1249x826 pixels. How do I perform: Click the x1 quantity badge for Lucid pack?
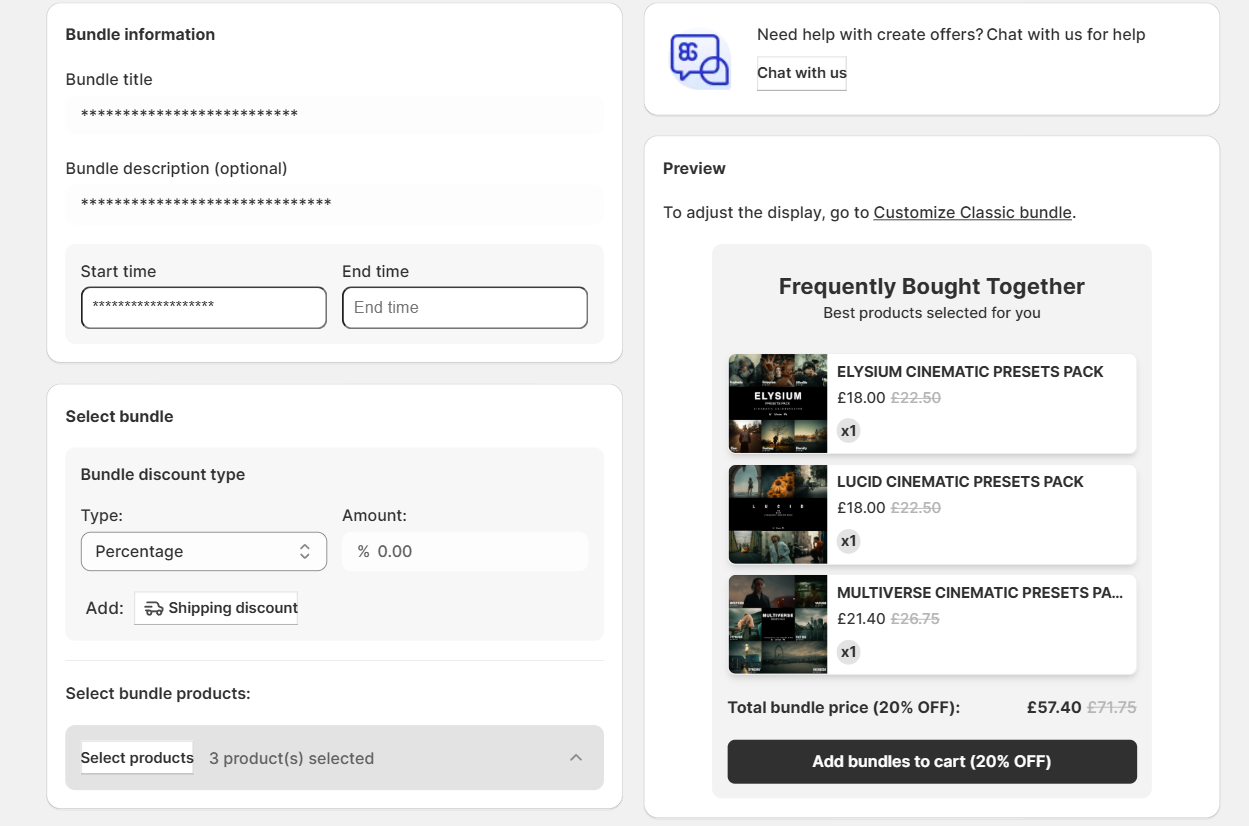tap(848, 541)
